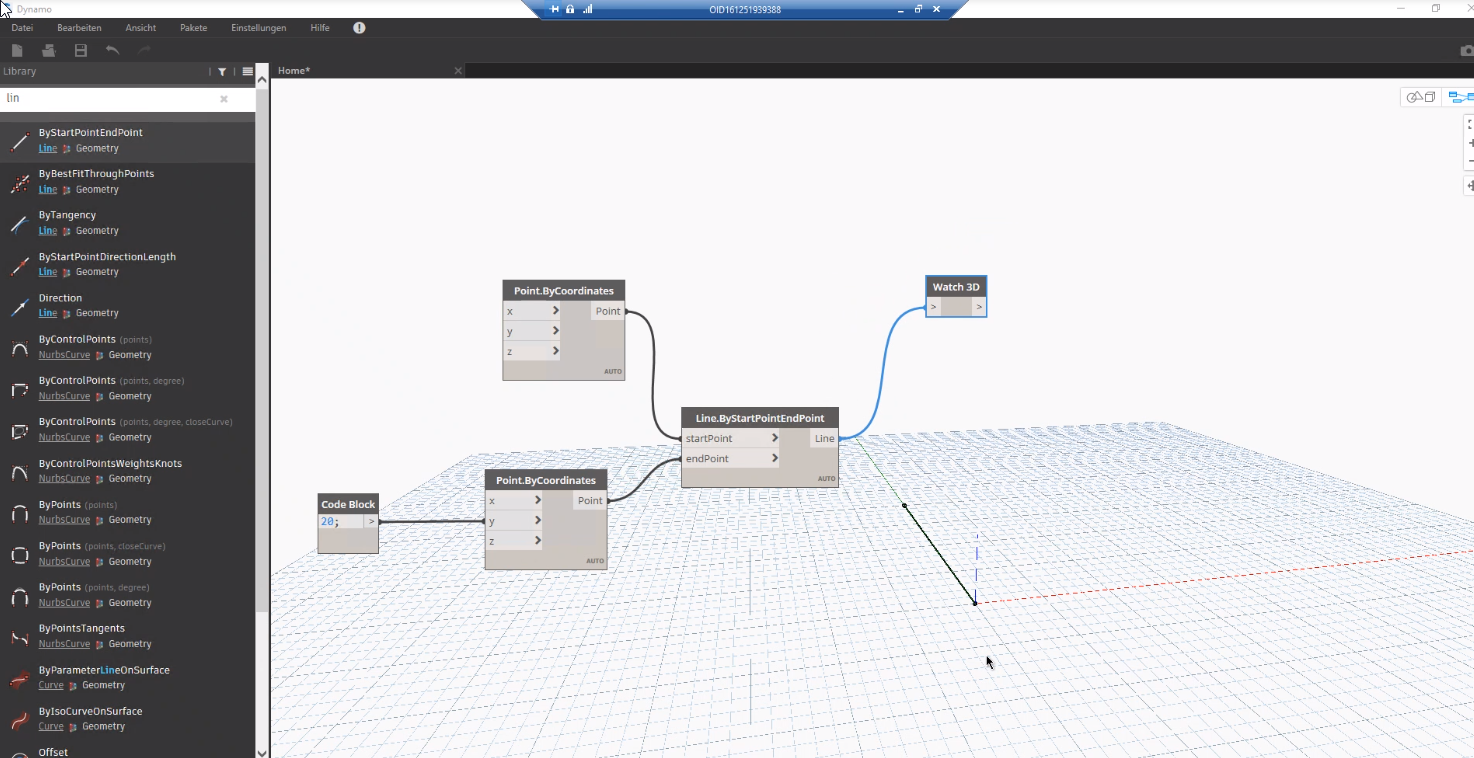Viewport: 1474px width, 758px height.
Task: Zoom in using the plus control
Action: click(1471, 143)
